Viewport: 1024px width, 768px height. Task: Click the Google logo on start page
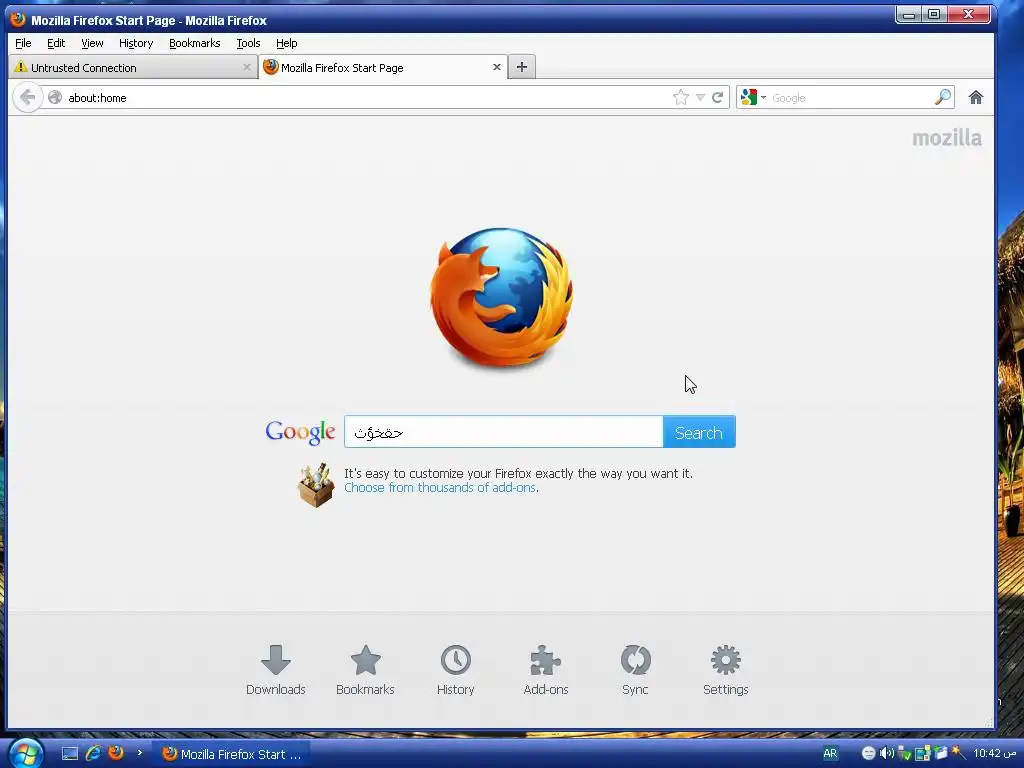pos(300,432)
